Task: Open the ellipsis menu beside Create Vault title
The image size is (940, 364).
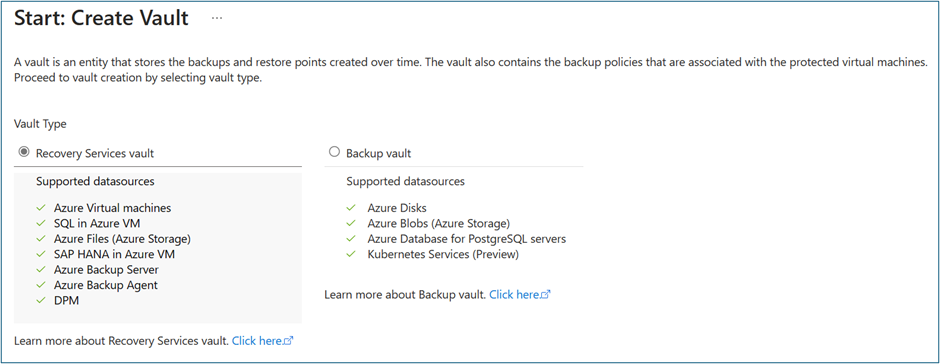Action: pyautogui.click(x=217, y=19)
